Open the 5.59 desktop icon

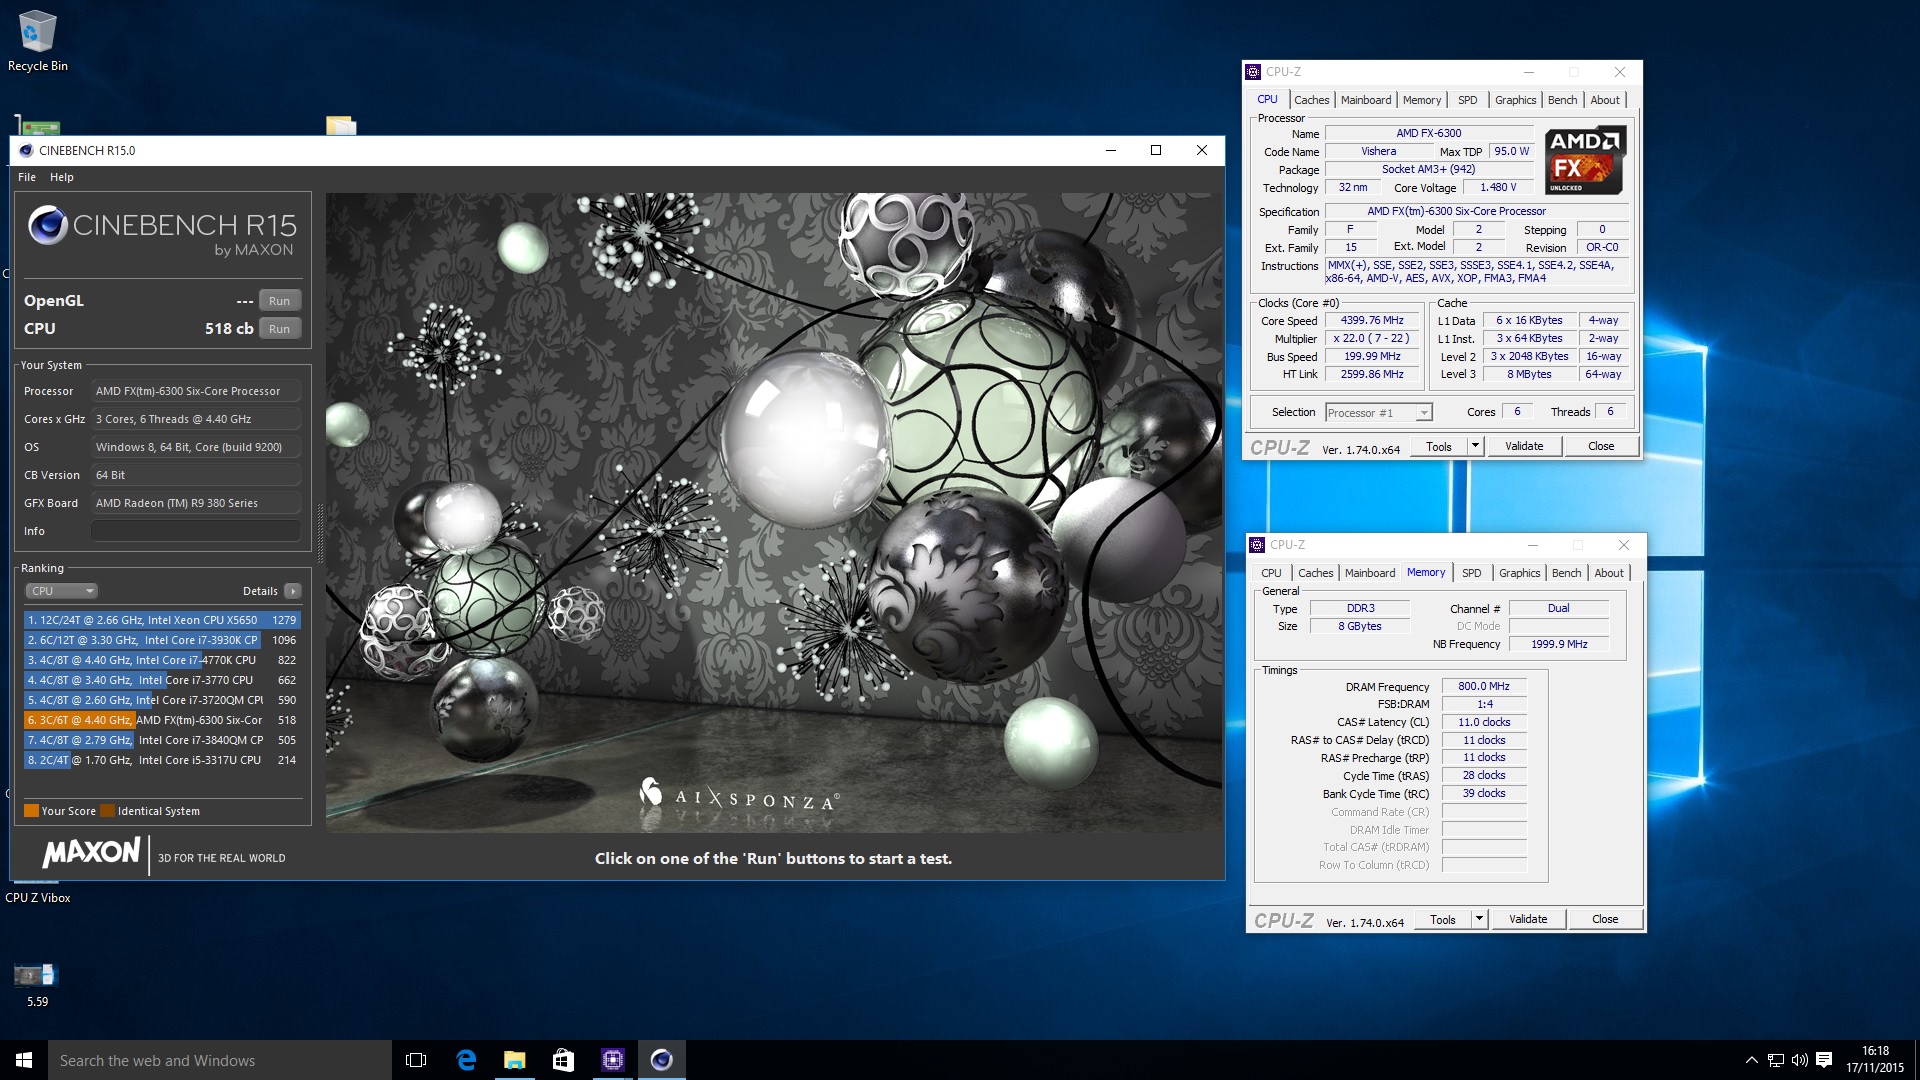pyautogui.click(x=37, y=983)
